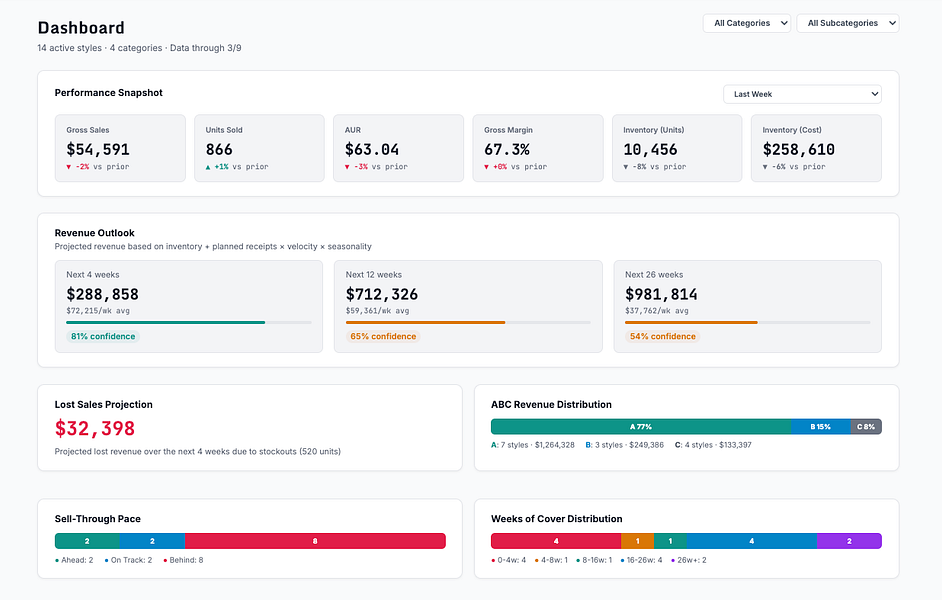Click the B: 3 styles $249,386 legend

click(x=625, y=445)
